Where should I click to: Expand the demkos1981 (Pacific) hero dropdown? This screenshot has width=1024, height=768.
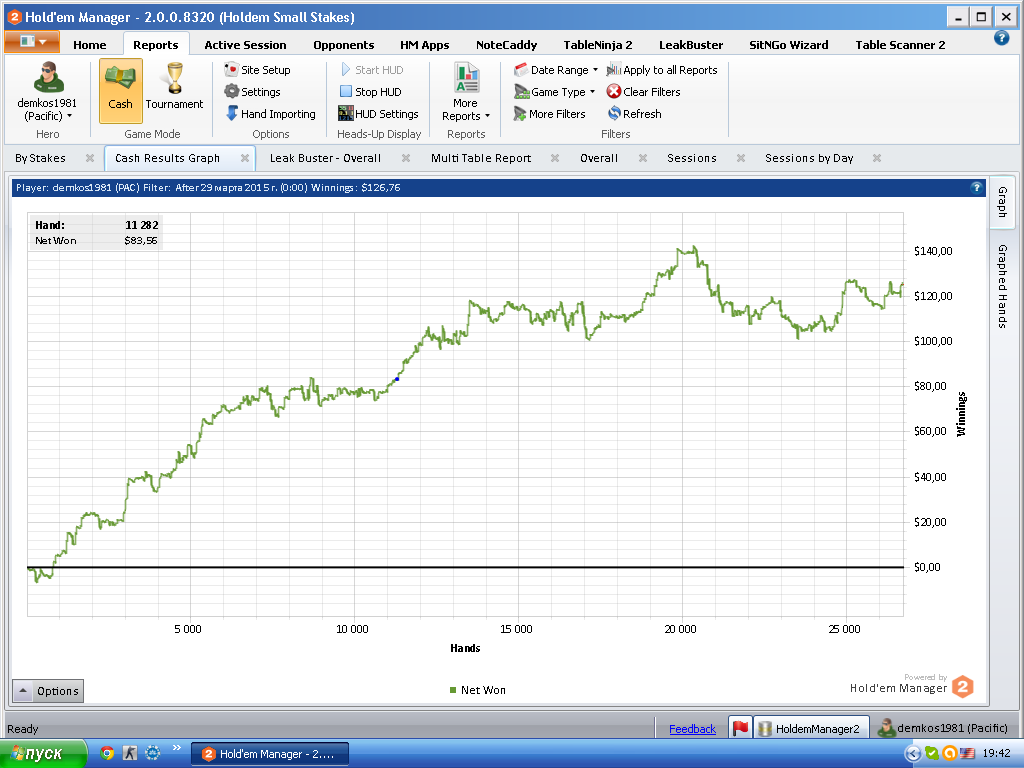[x=46, y=110]
